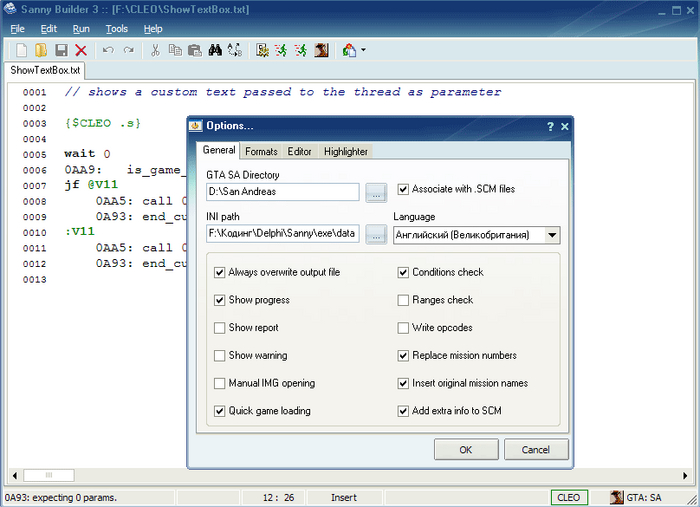Click the Paste clipboard toolbar icon
Image resolution: width=700 pixels, height=507 pixels.
click(x=194, y=50)
